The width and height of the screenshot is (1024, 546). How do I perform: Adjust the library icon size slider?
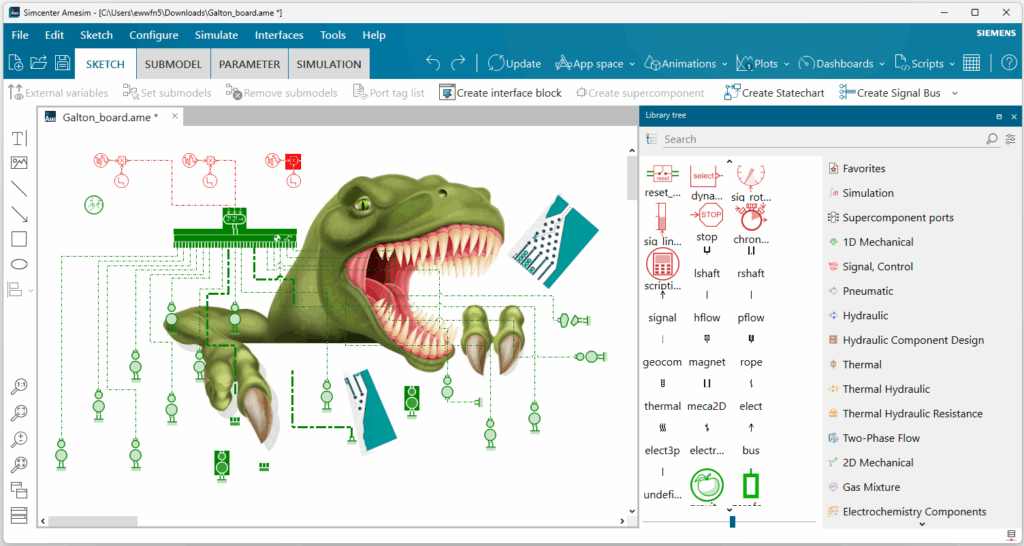732,521
